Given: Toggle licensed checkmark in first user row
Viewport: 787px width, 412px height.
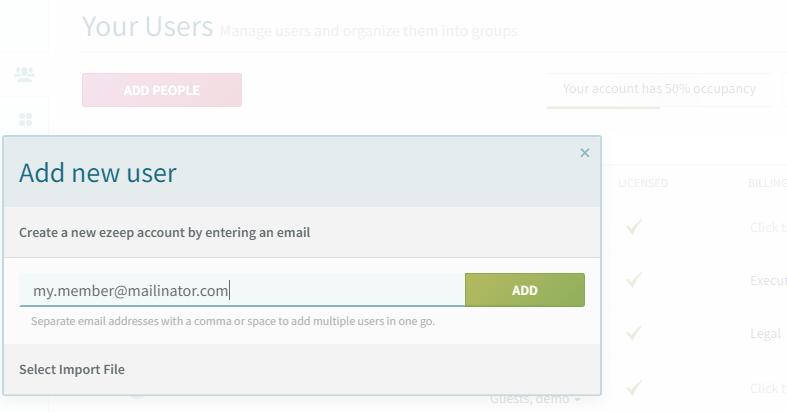Looking at the screenshot, I should [x=634, y=227].
